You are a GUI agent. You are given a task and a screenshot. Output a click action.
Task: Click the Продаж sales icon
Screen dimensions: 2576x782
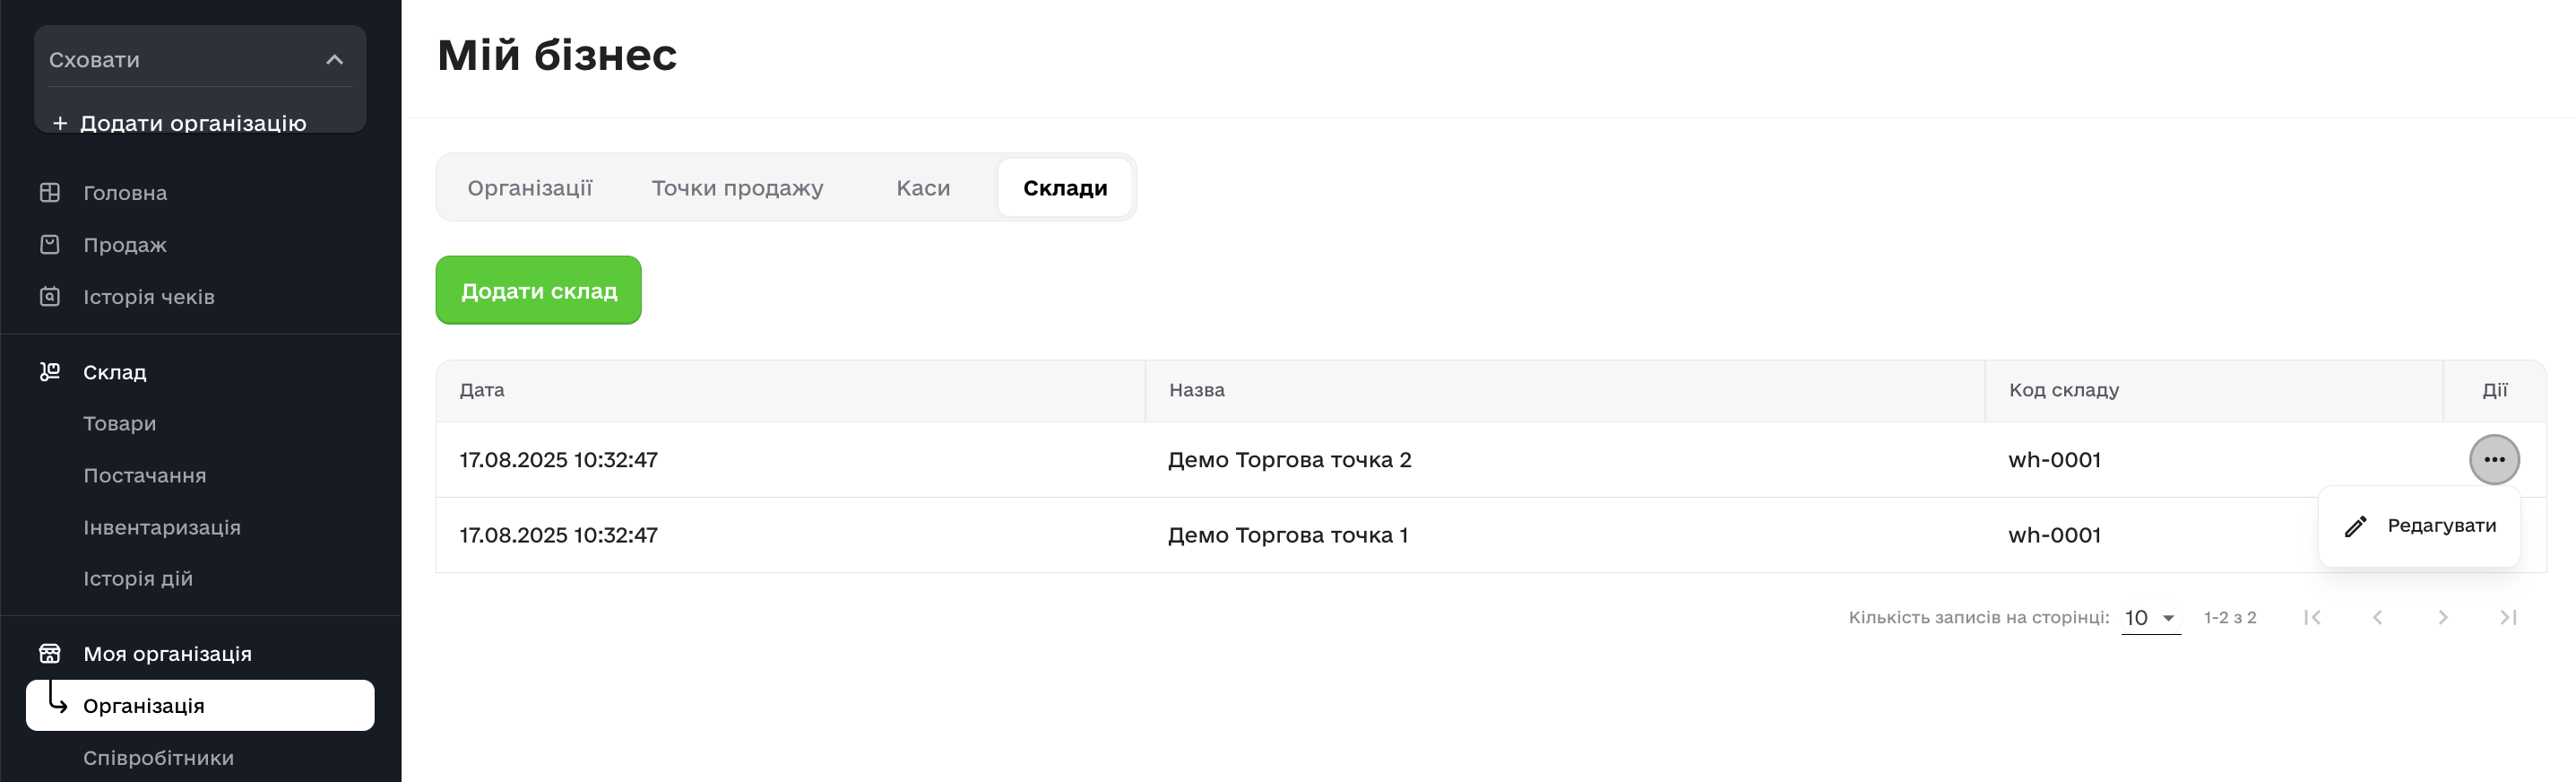coord(50,244)
